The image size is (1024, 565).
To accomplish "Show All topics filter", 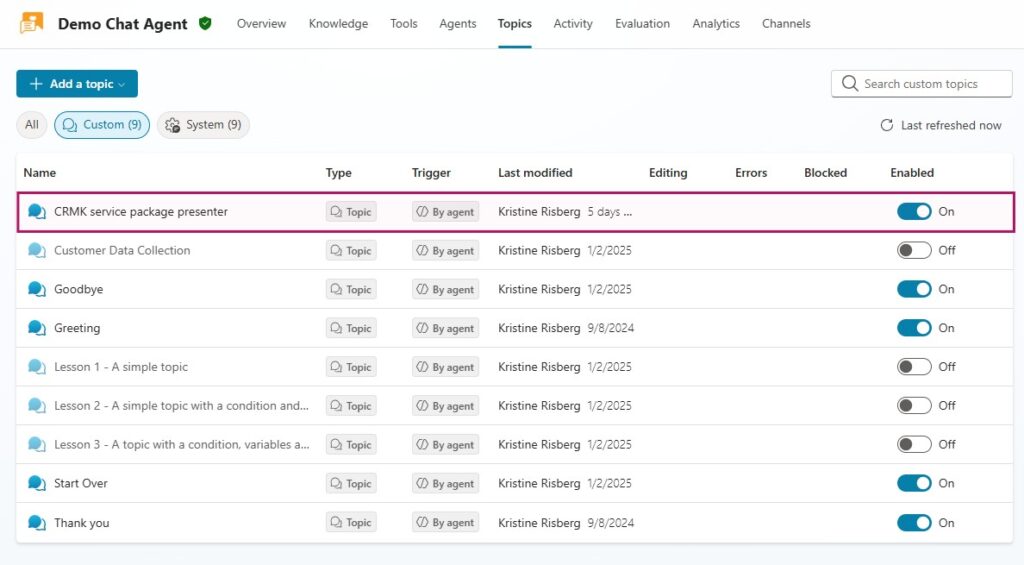I will pos(32,125).
